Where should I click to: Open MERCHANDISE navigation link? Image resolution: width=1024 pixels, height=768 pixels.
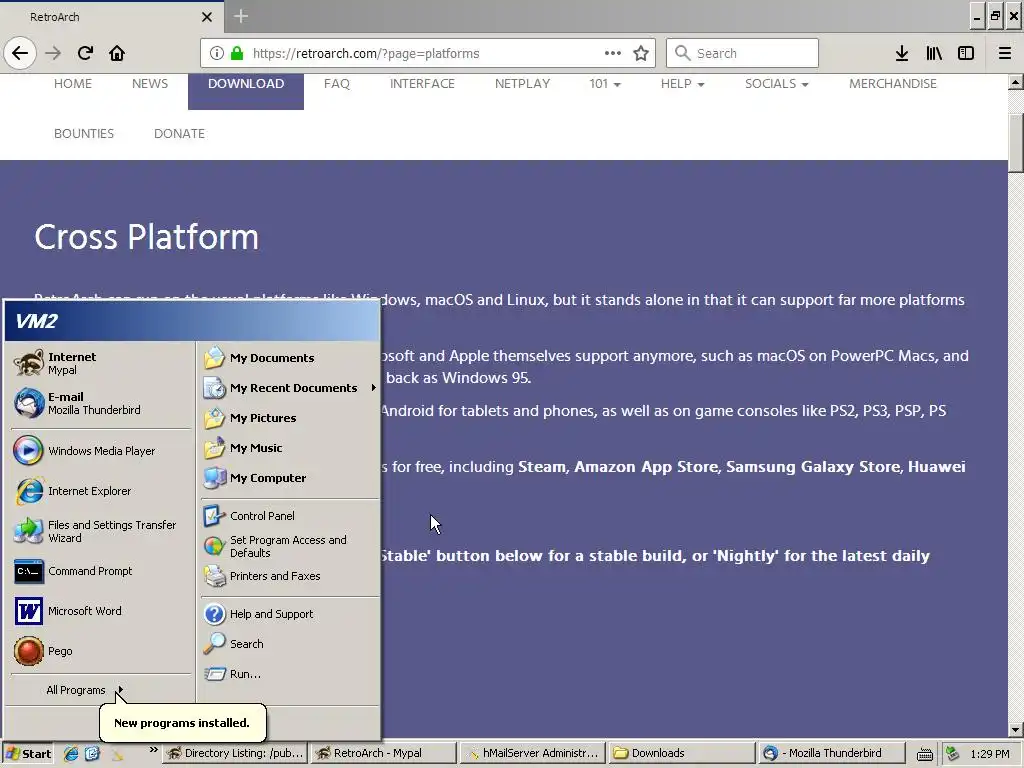(x=893, y=84)
